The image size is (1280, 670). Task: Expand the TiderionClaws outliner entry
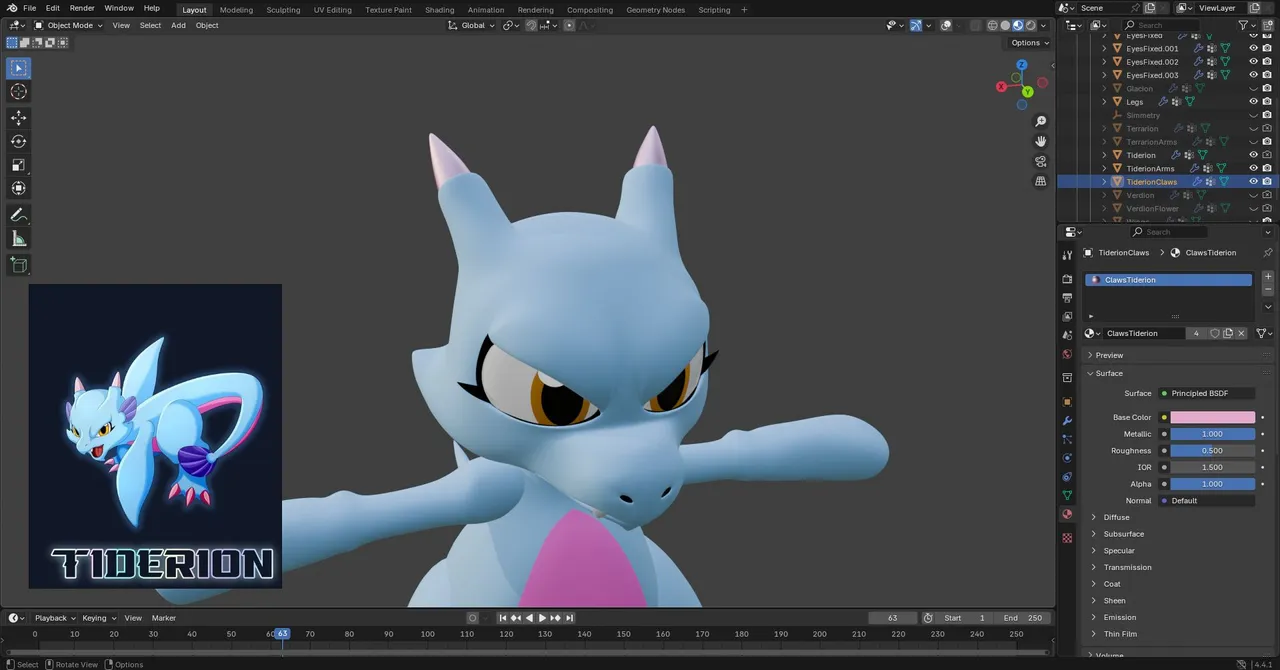[1105, 182]
